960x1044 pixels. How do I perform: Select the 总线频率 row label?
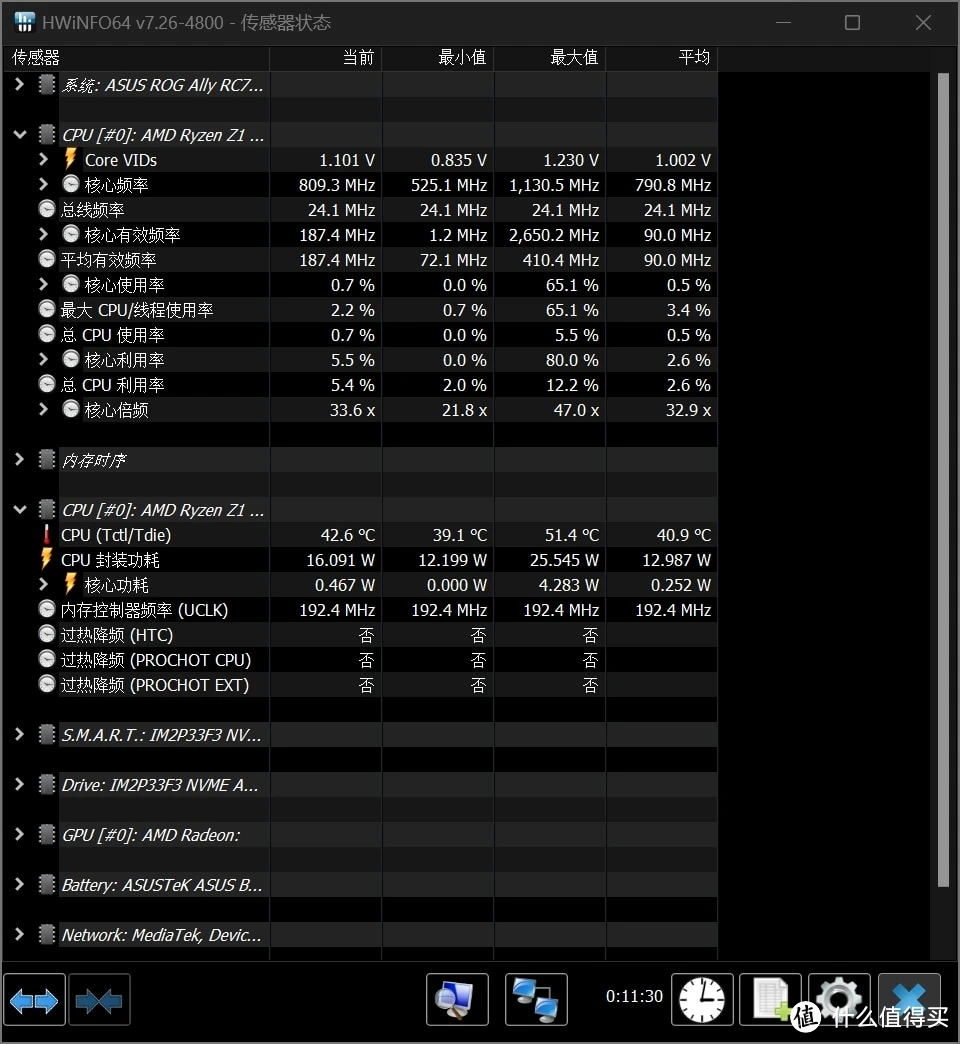93,210
